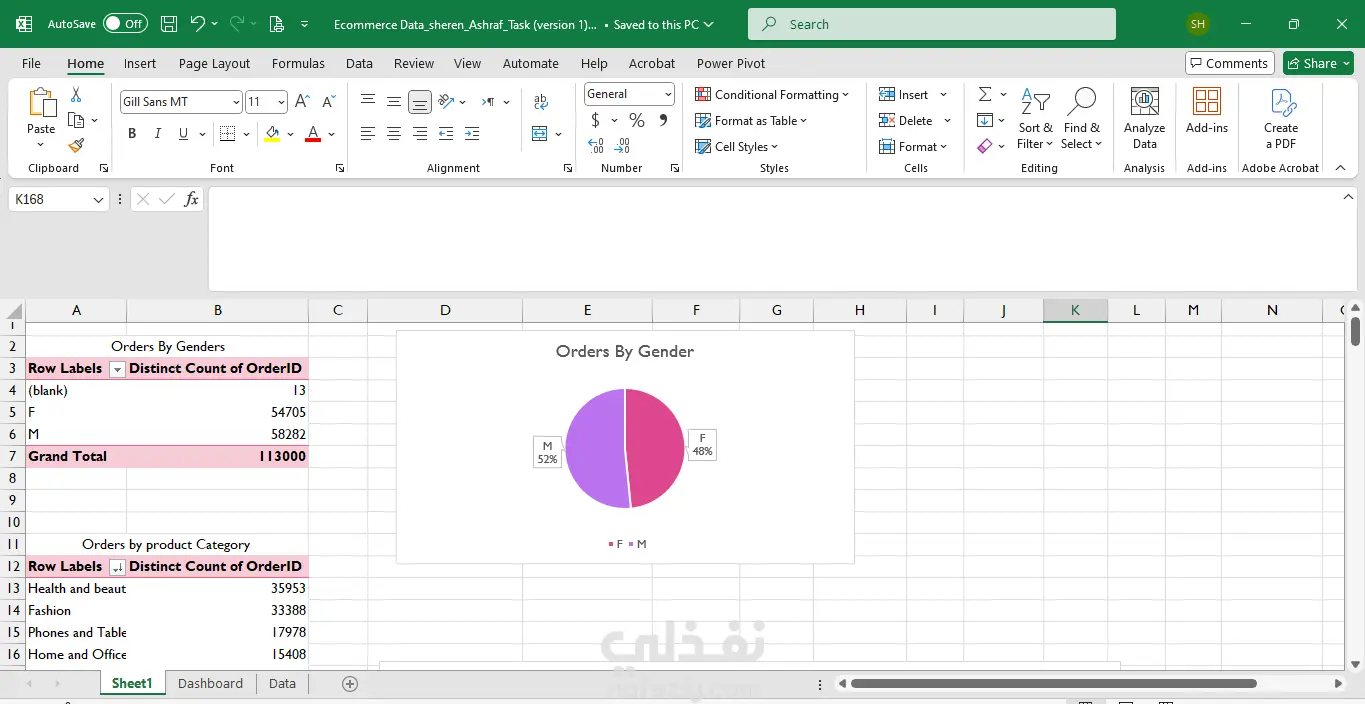Click the Decrease Decimal icon
The width and height of the screenshot is (1365, 704).
623,146
